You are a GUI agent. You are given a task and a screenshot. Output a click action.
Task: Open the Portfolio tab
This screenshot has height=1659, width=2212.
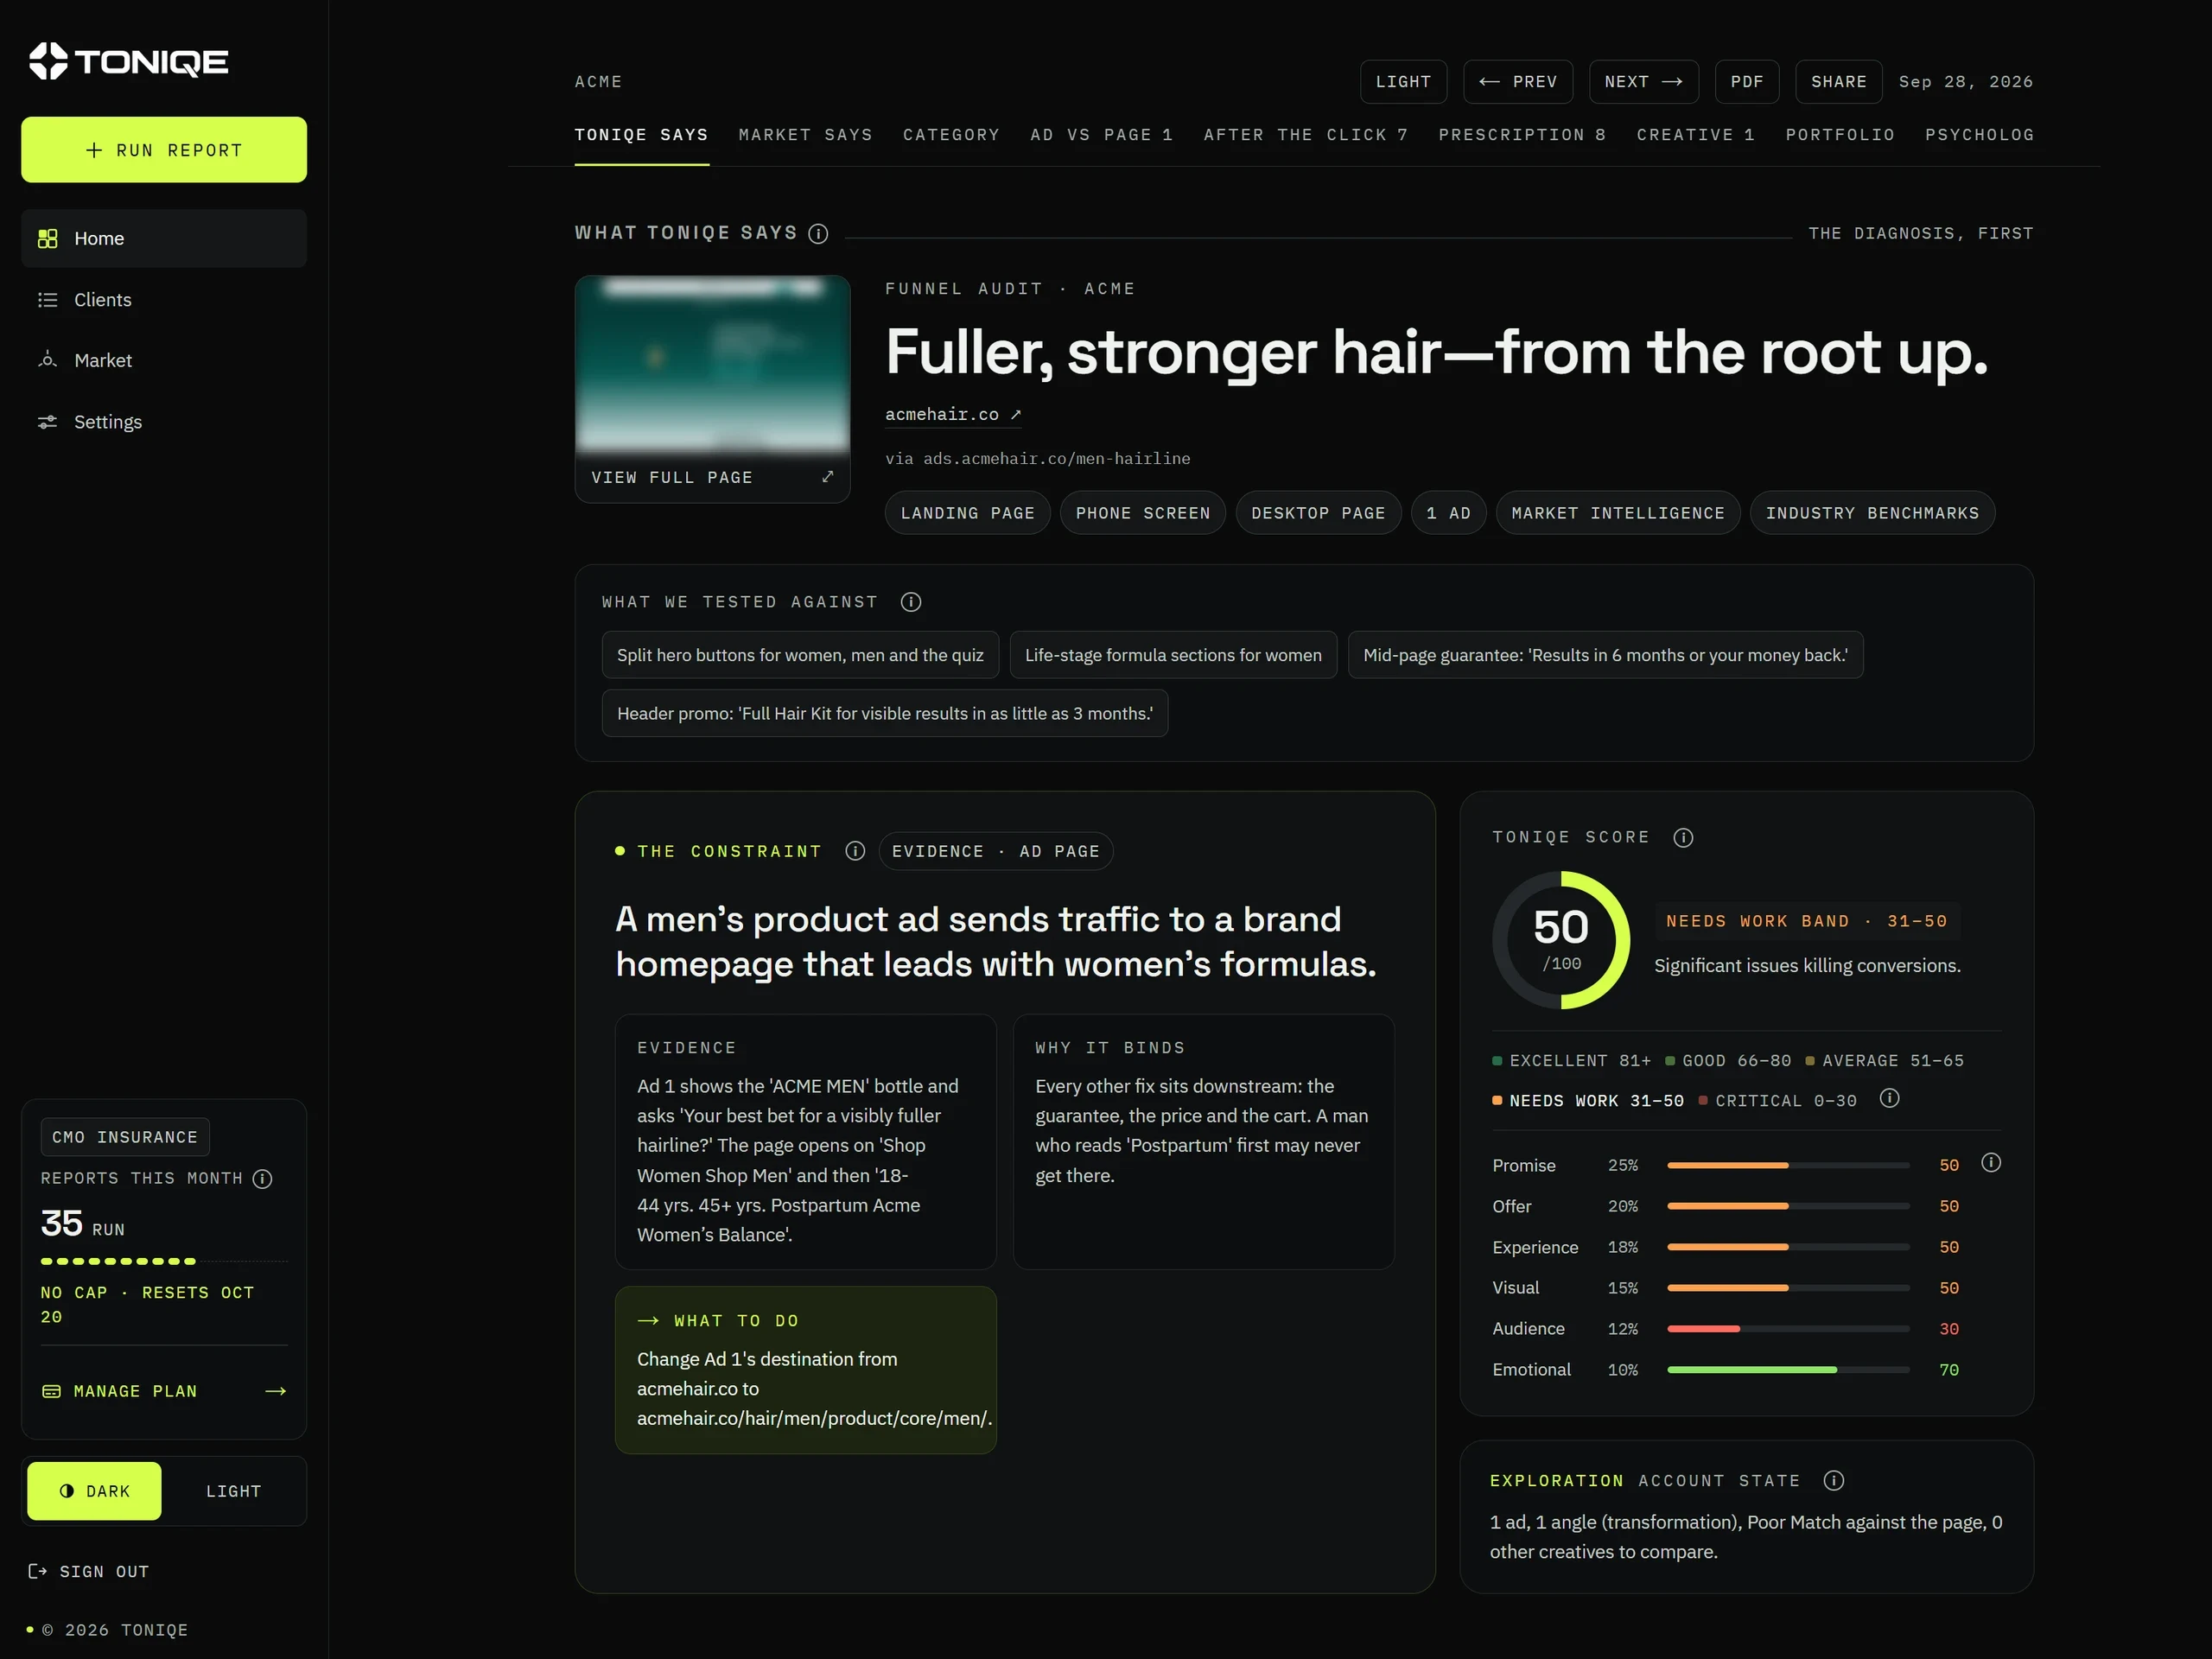pyautogui.click(x=1840, y=135)
